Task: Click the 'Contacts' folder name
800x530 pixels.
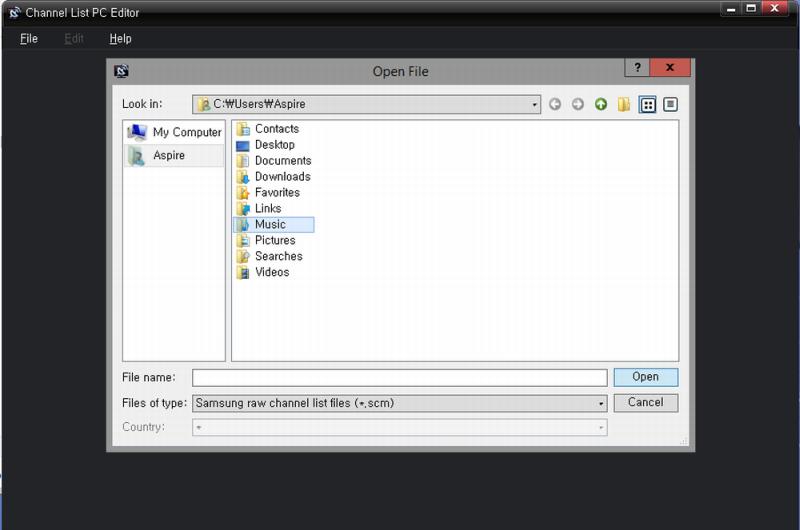Action: (277, 129)
